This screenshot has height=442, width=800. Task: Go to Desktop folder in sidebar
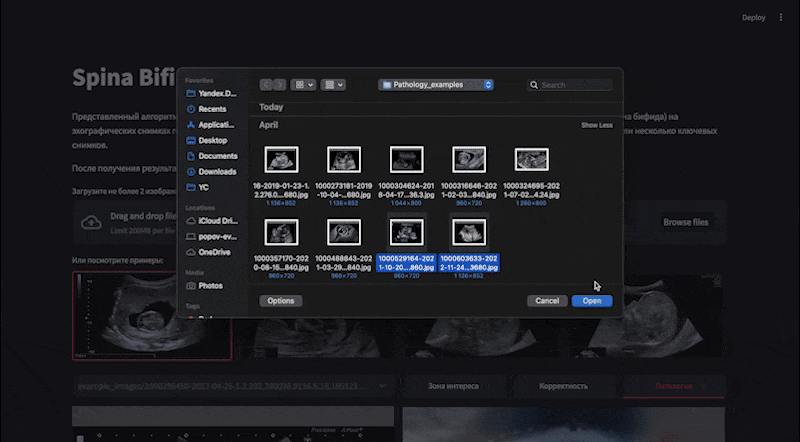(207, 140)
